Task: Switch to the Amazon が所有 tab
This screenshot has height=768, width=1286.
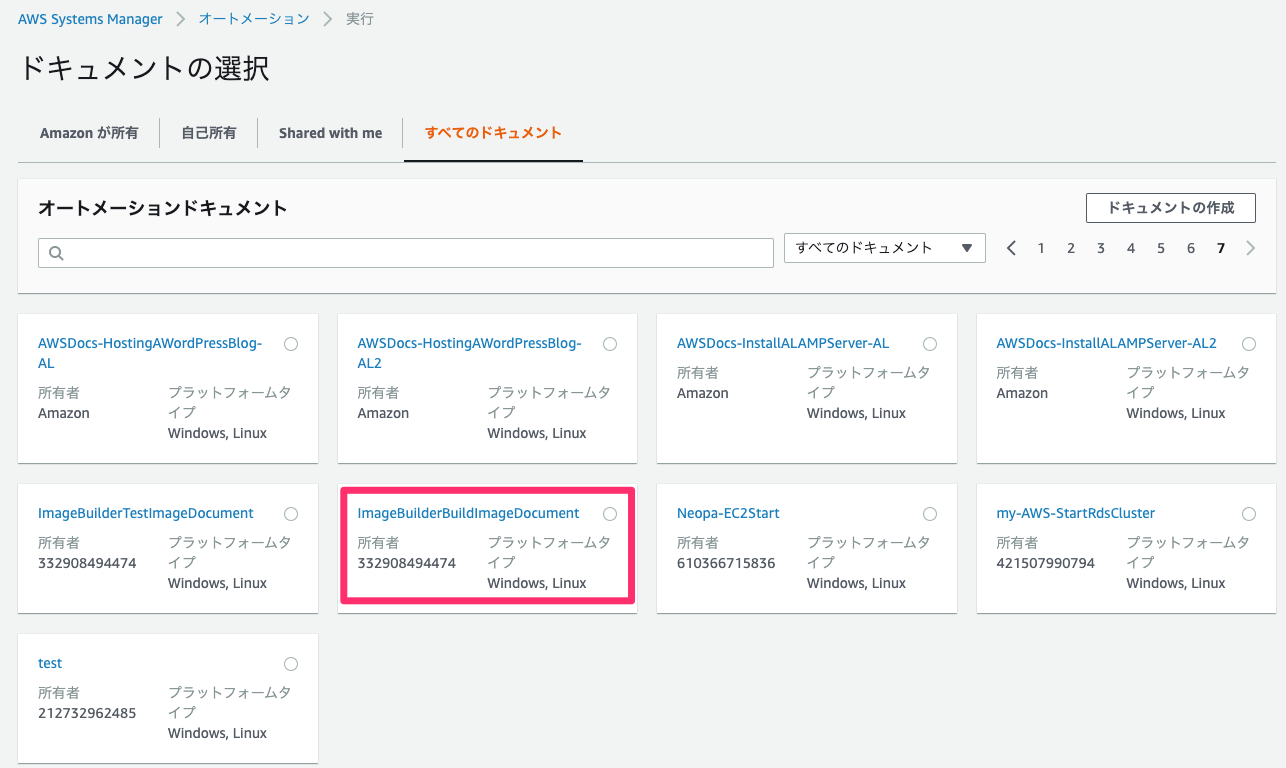Action: tap(89, 133)
